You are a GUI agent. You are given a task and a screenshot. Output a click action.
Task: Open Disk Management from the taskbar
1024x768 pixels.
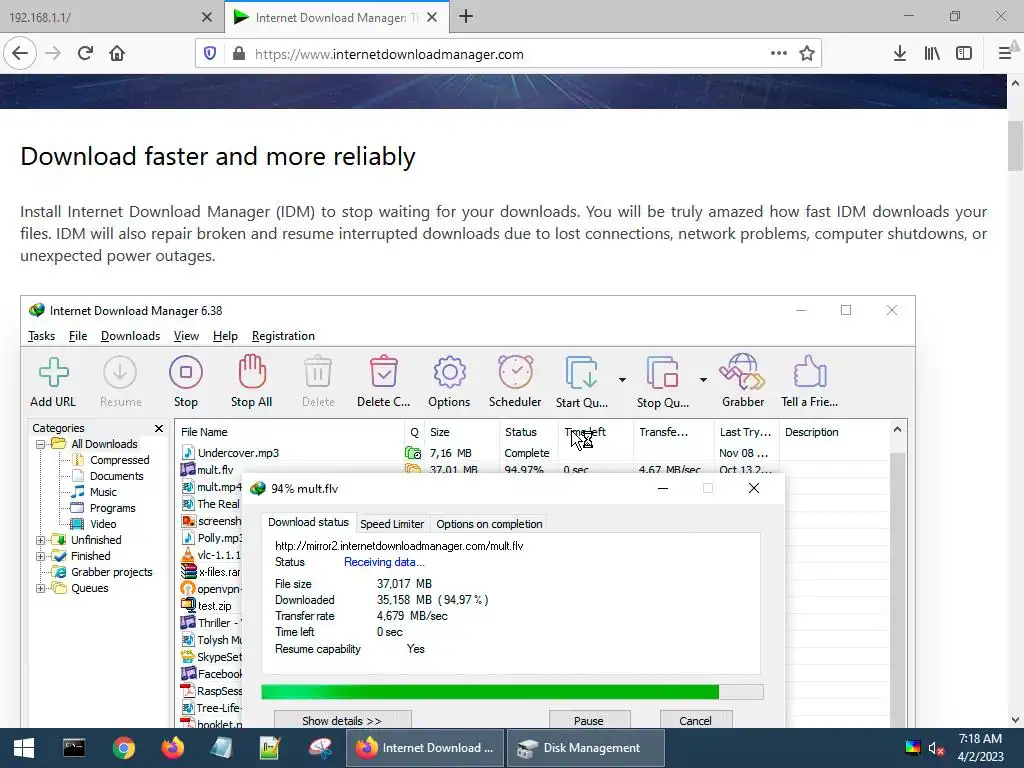(x=586, y=748)
